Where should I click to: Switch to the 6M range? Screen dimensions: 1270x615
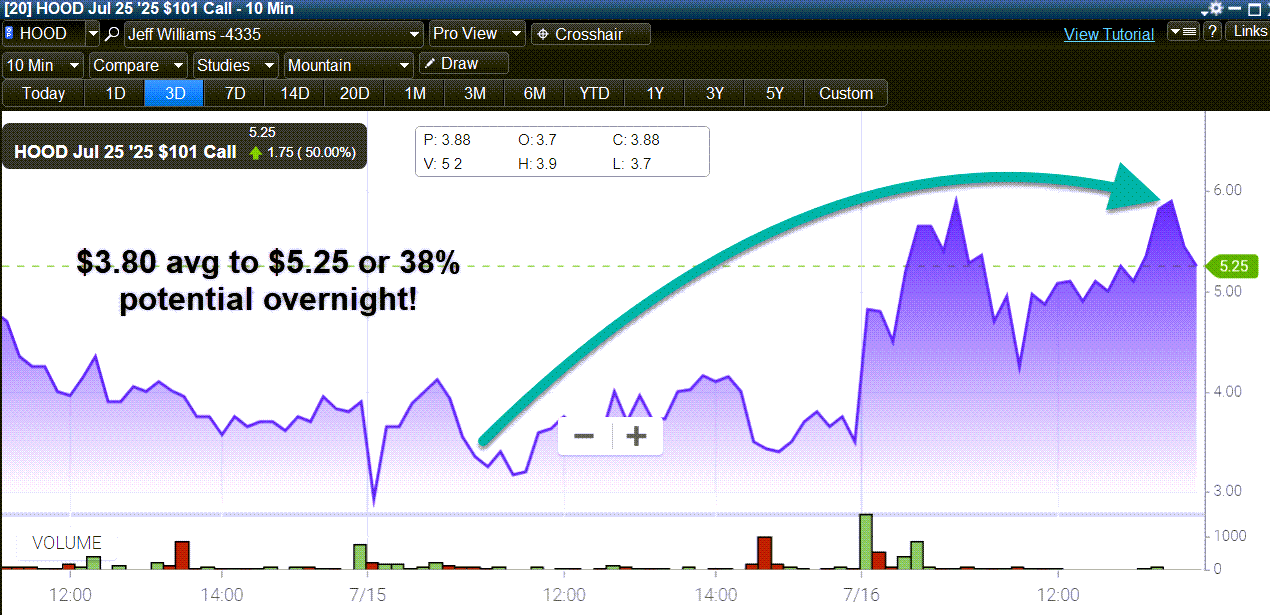click(535, 94)
